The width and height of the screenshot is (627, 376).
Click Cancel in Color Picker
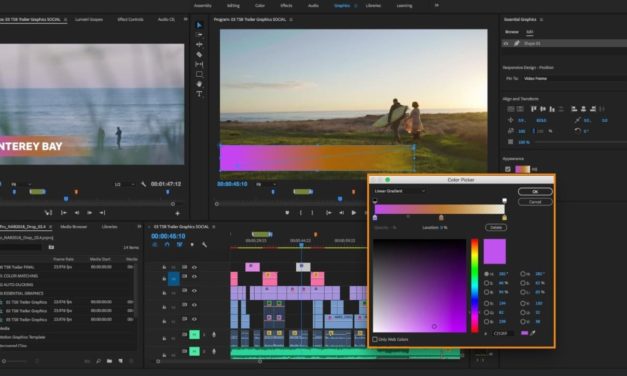[x=535, y=202]
